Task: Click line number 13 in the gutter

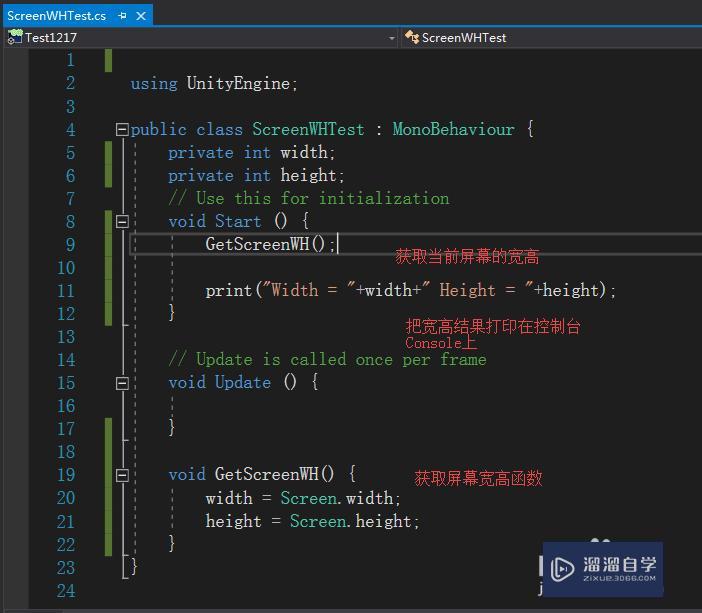Action: 66,337
